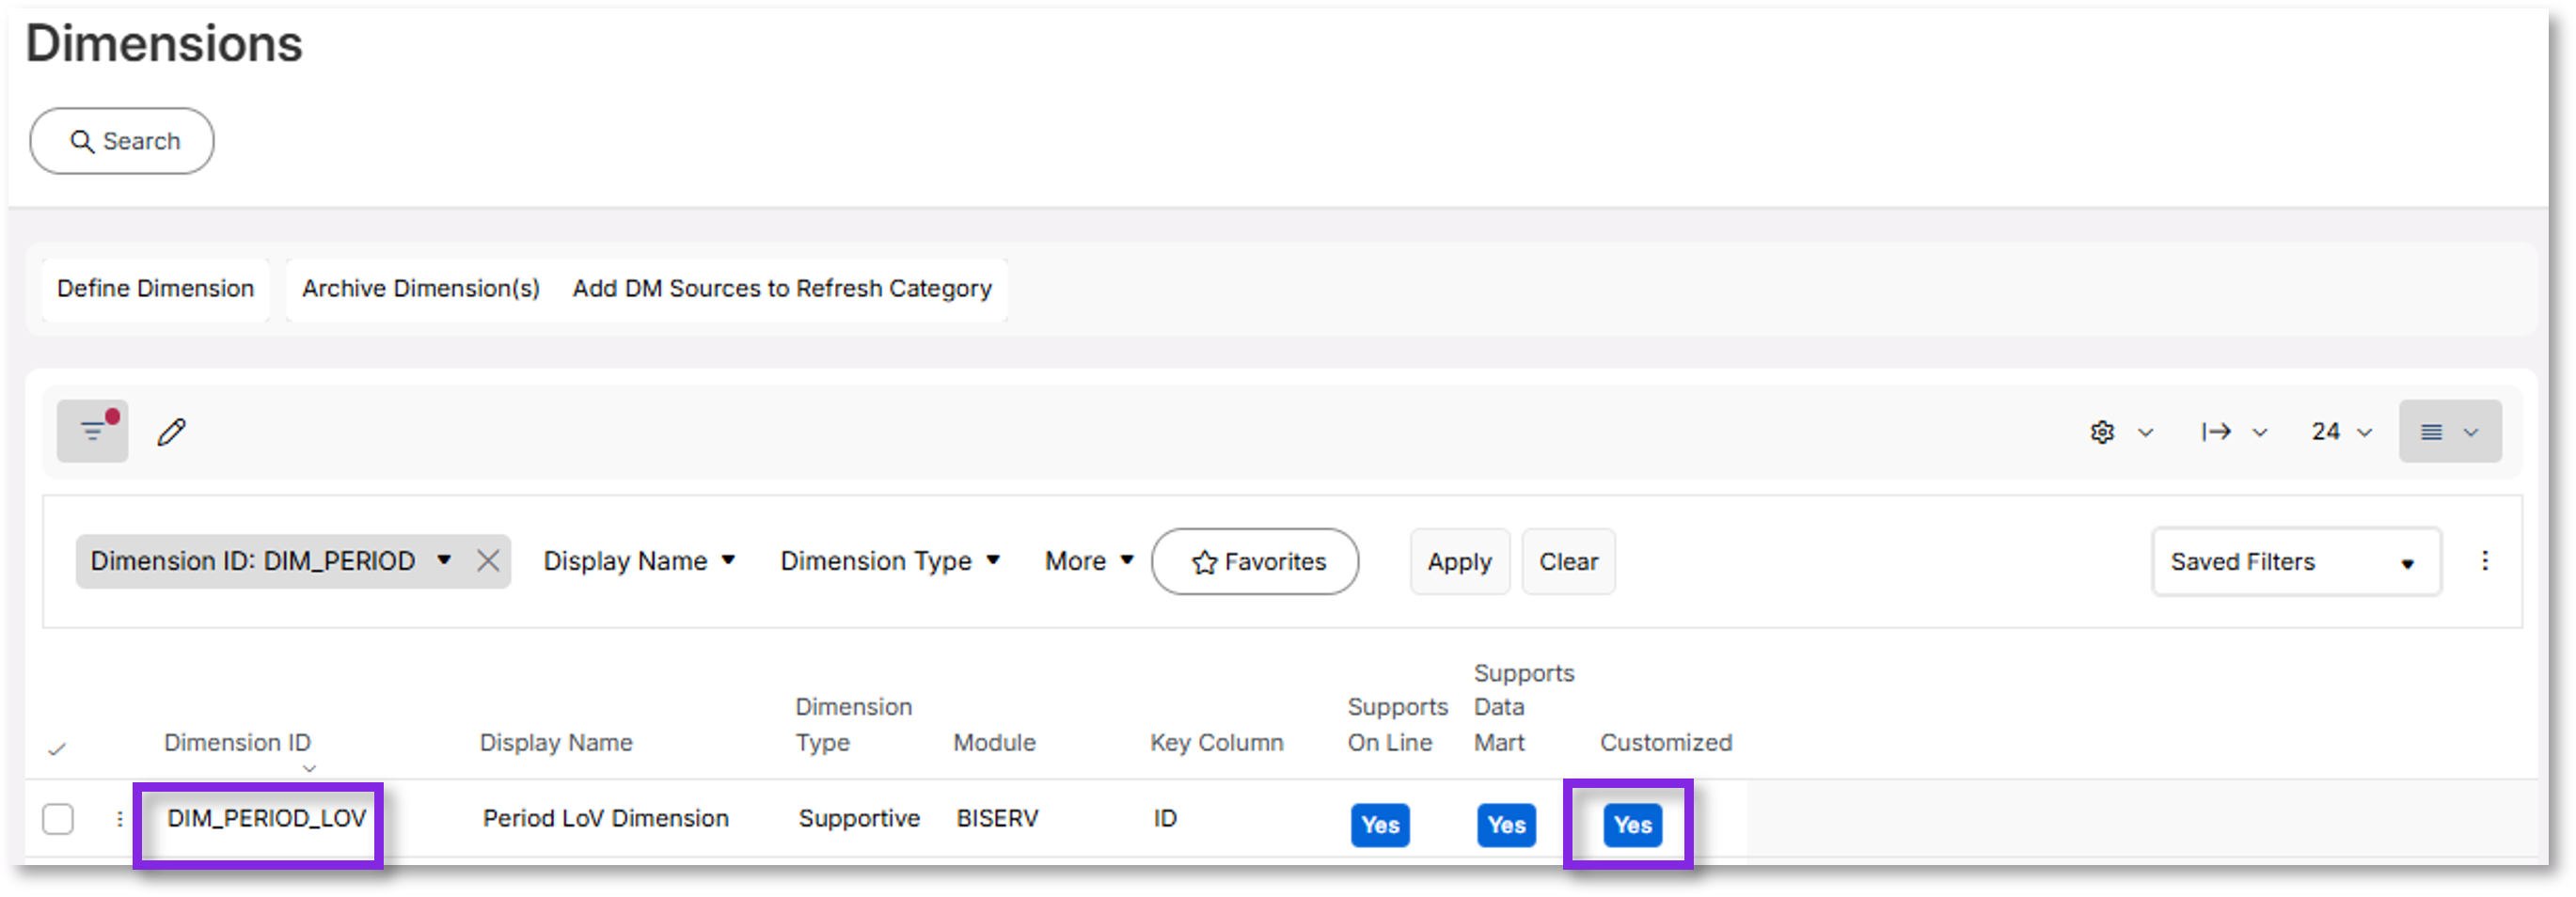Image resolution: width=2576 pixels, height=897 pixels.
Task: Click the Supportive type cell
Action: (858, 818)
